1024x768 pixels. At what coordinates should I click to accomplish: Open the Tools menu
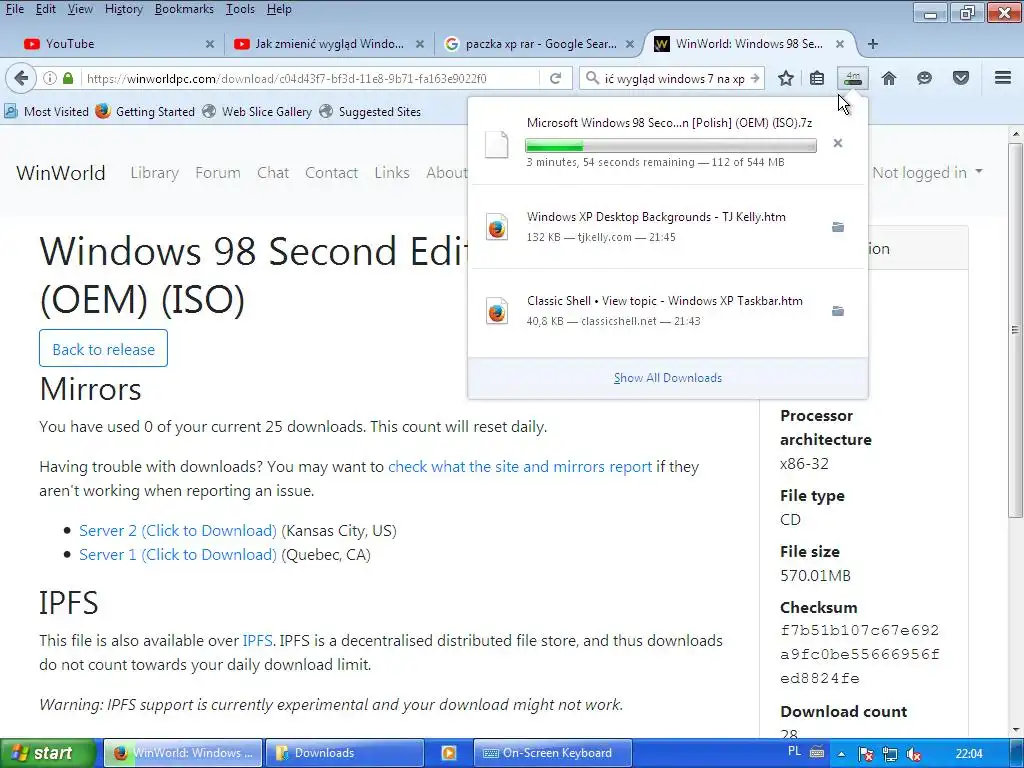pos(240,9)
